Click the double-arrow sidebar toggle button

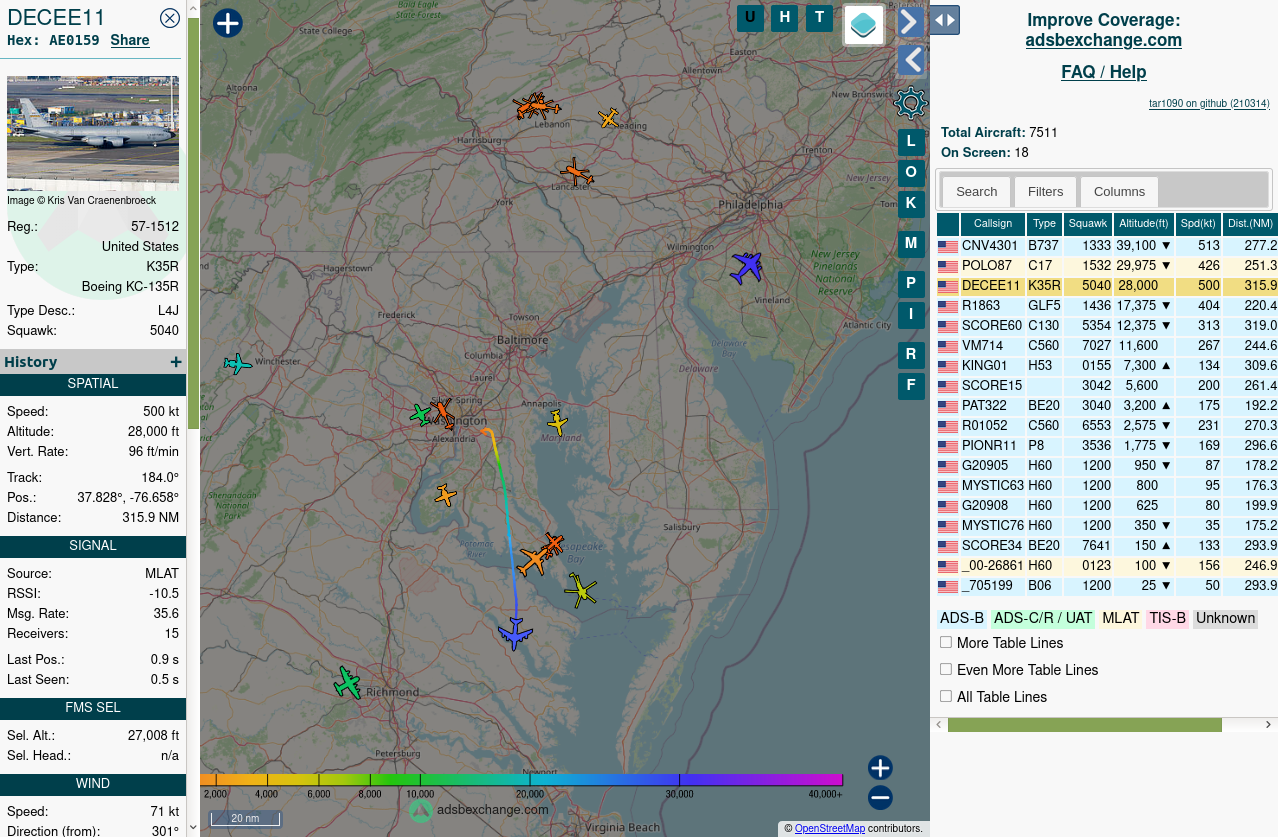click(x=946, y=20)
